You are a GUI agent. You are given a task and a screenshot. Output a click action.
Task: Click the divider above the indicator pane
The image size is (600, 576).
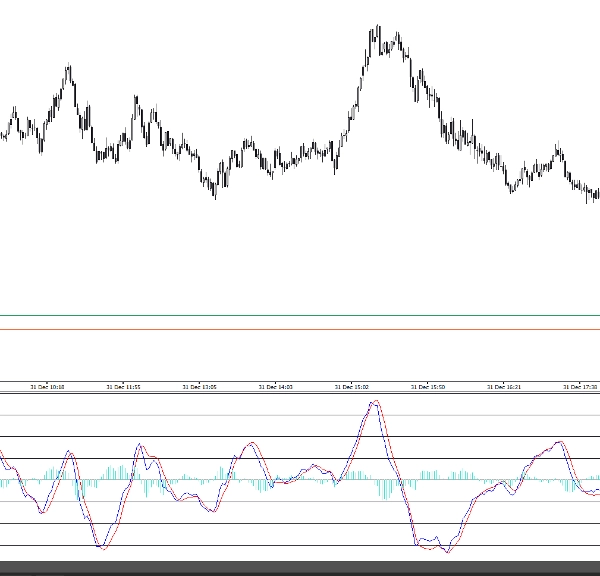(x=300, y=393)
